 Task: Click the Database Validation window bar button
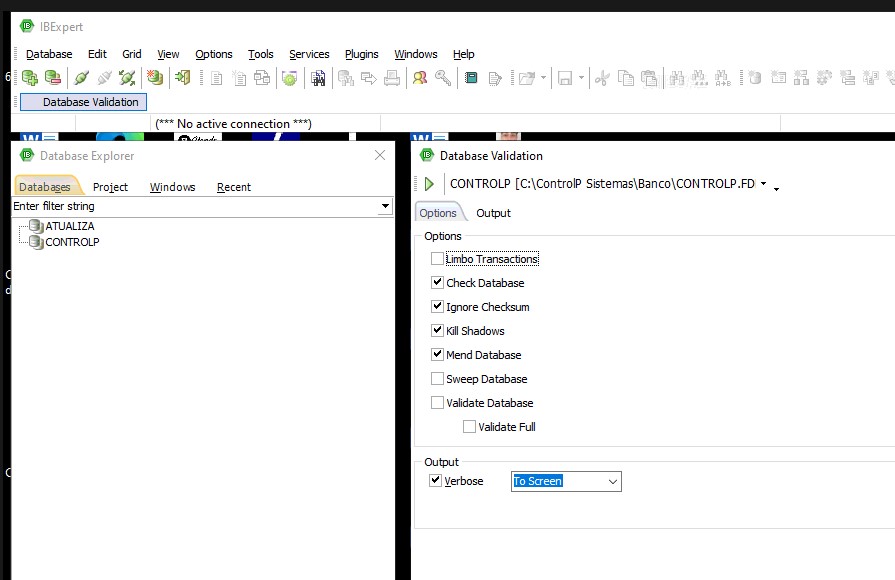point(83,102)
